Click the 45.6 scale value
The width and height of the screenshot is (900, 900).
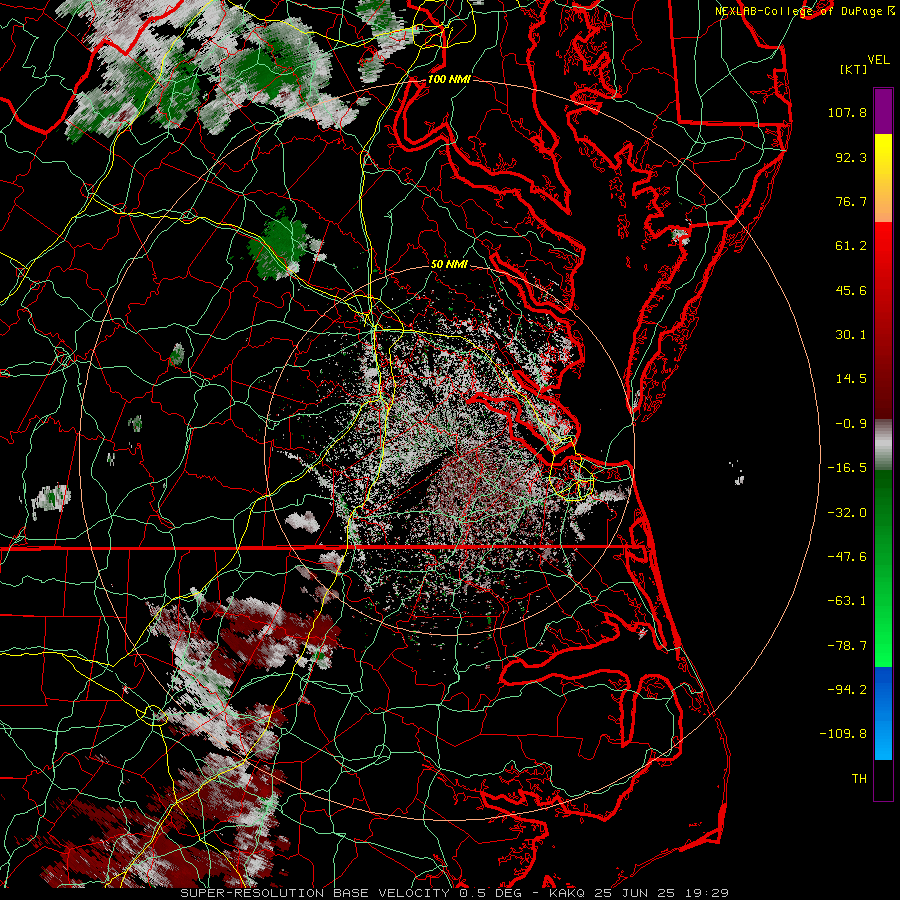tap(851, 290)
